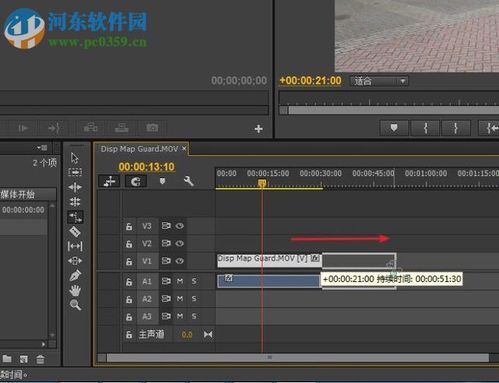The image size is (499, 383).
Task: Toggle sync lock on A2 track
Action: [166, 299]
